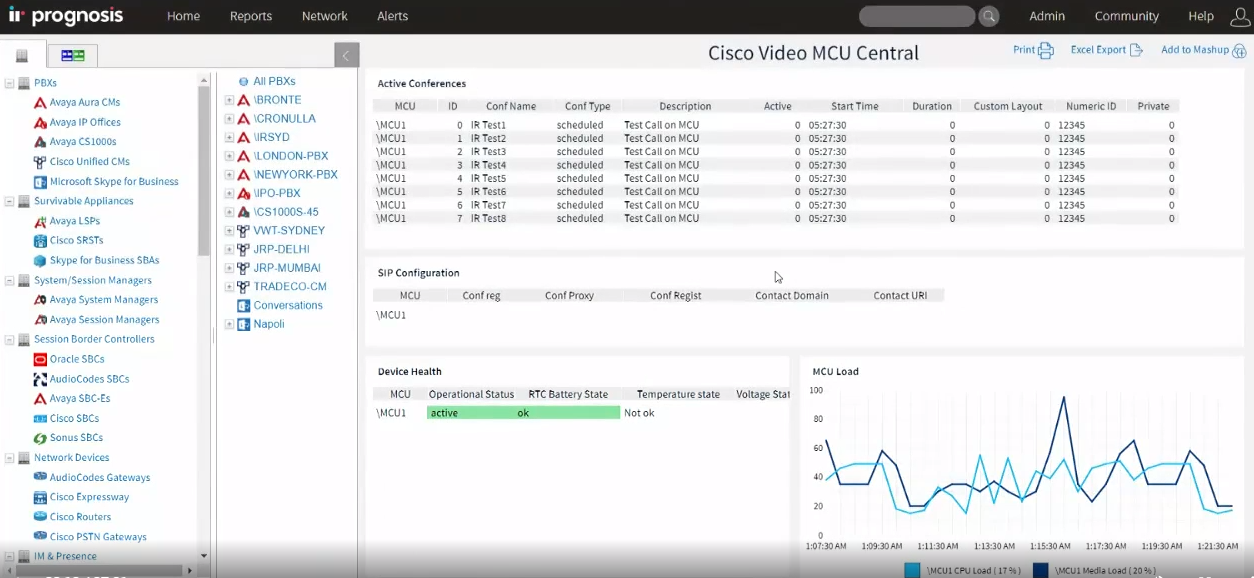This screenshot has height=578, width=1254.
Task: Select Avaya Session Managers link
Action: pos(104,320)
